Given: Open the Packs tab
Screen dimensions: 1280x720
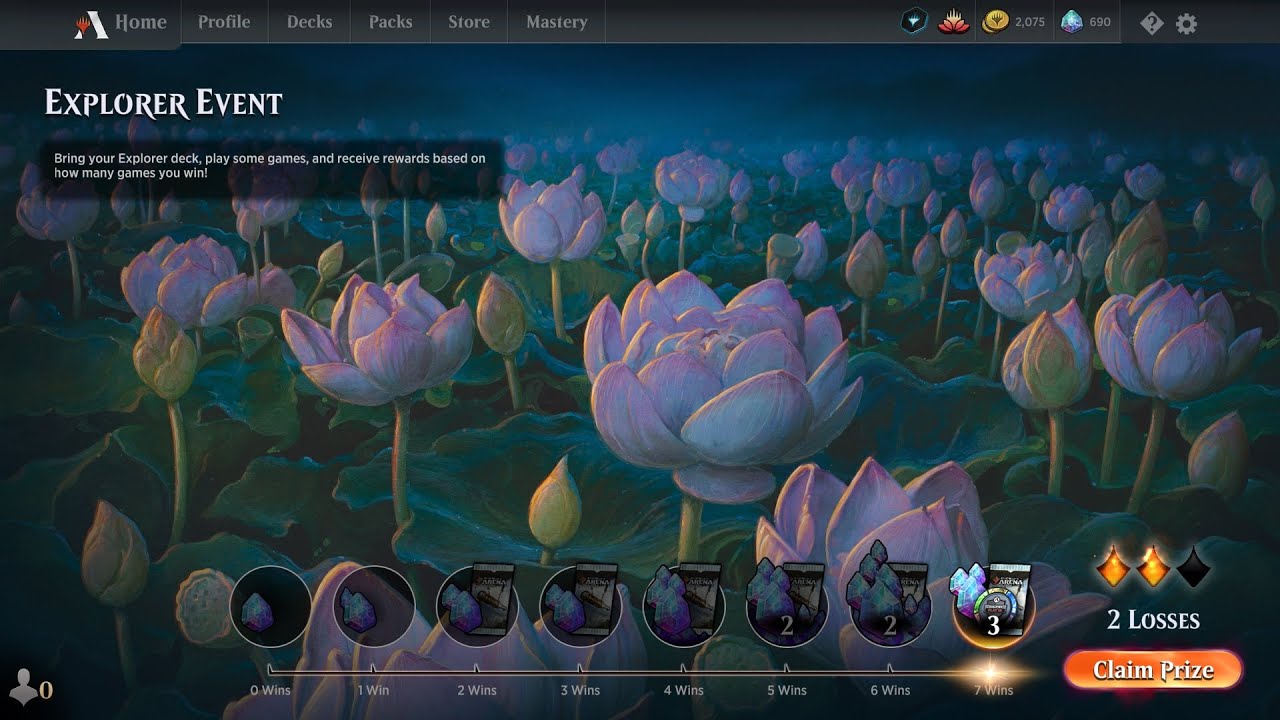Looking at the screenshot, I should 390,23.
